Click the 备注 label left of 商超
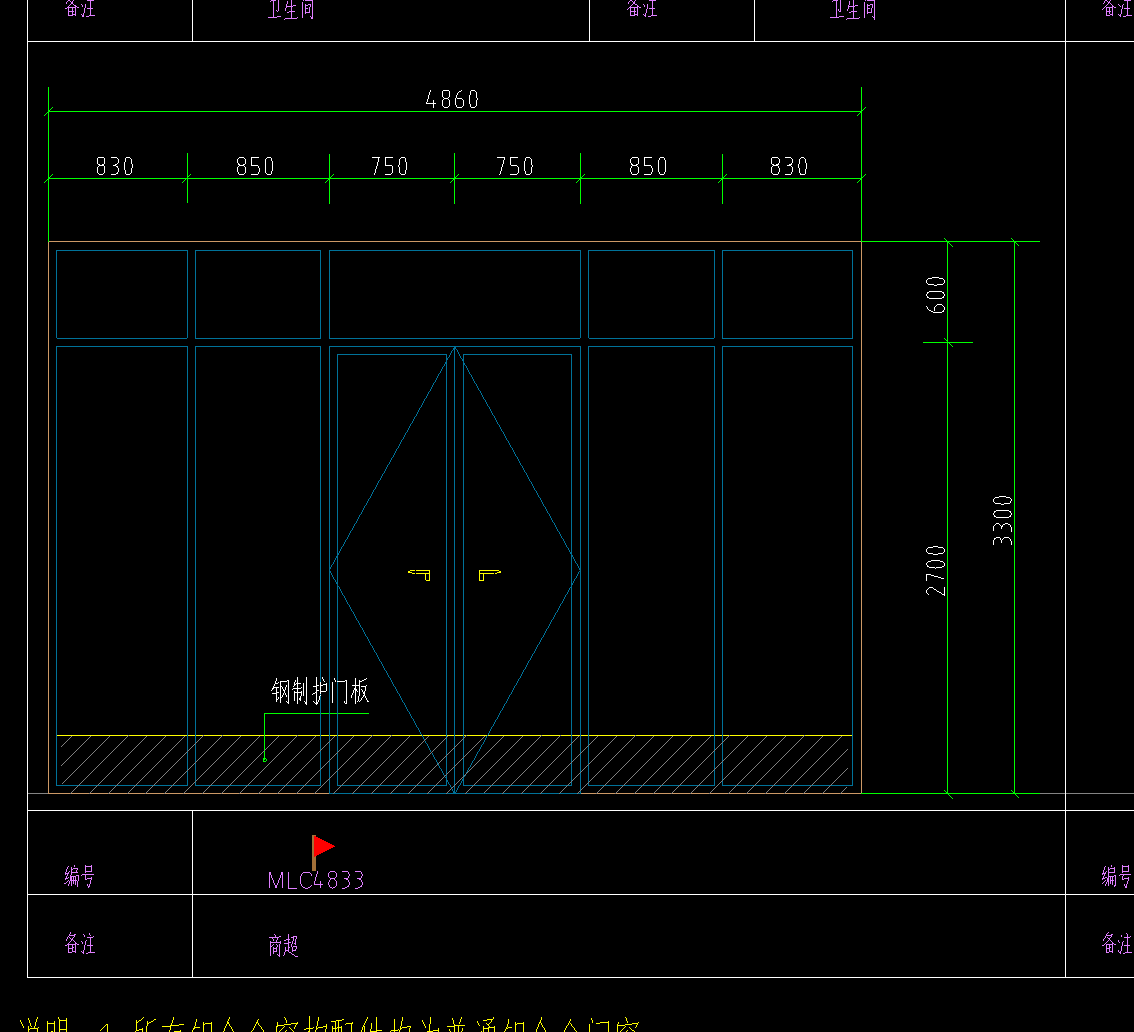The width and height of the screenshot is (1134, 1032). tap(80, 943)
